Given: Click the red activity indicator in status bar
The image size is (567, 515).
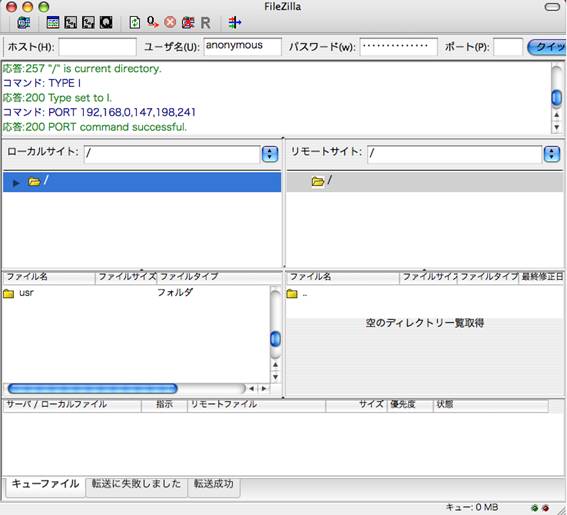Looking at the screenshot, I should pyautogui.click(x=545, y=508).
